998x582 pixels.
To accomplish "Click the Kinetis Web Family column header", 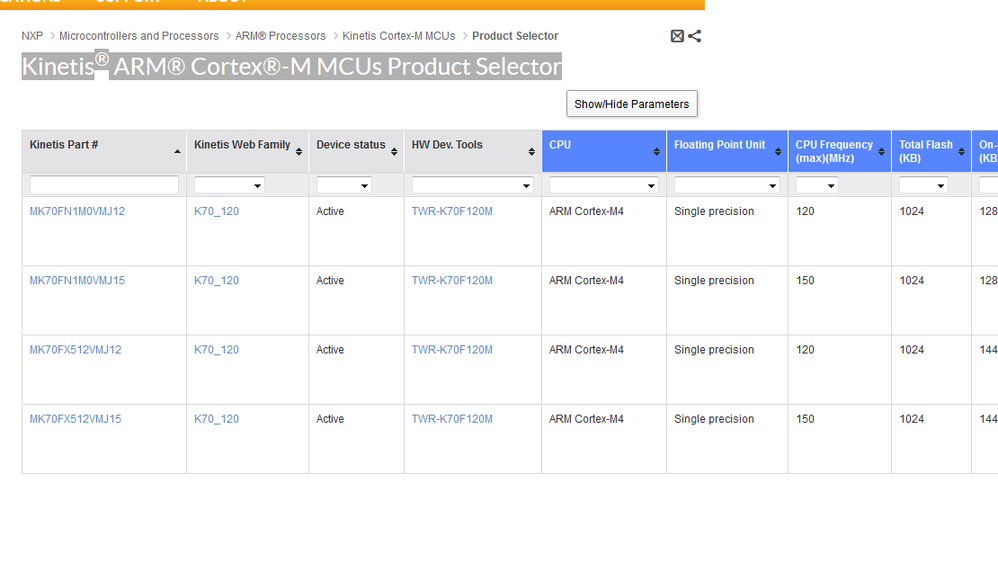I will tap(248, 152).
